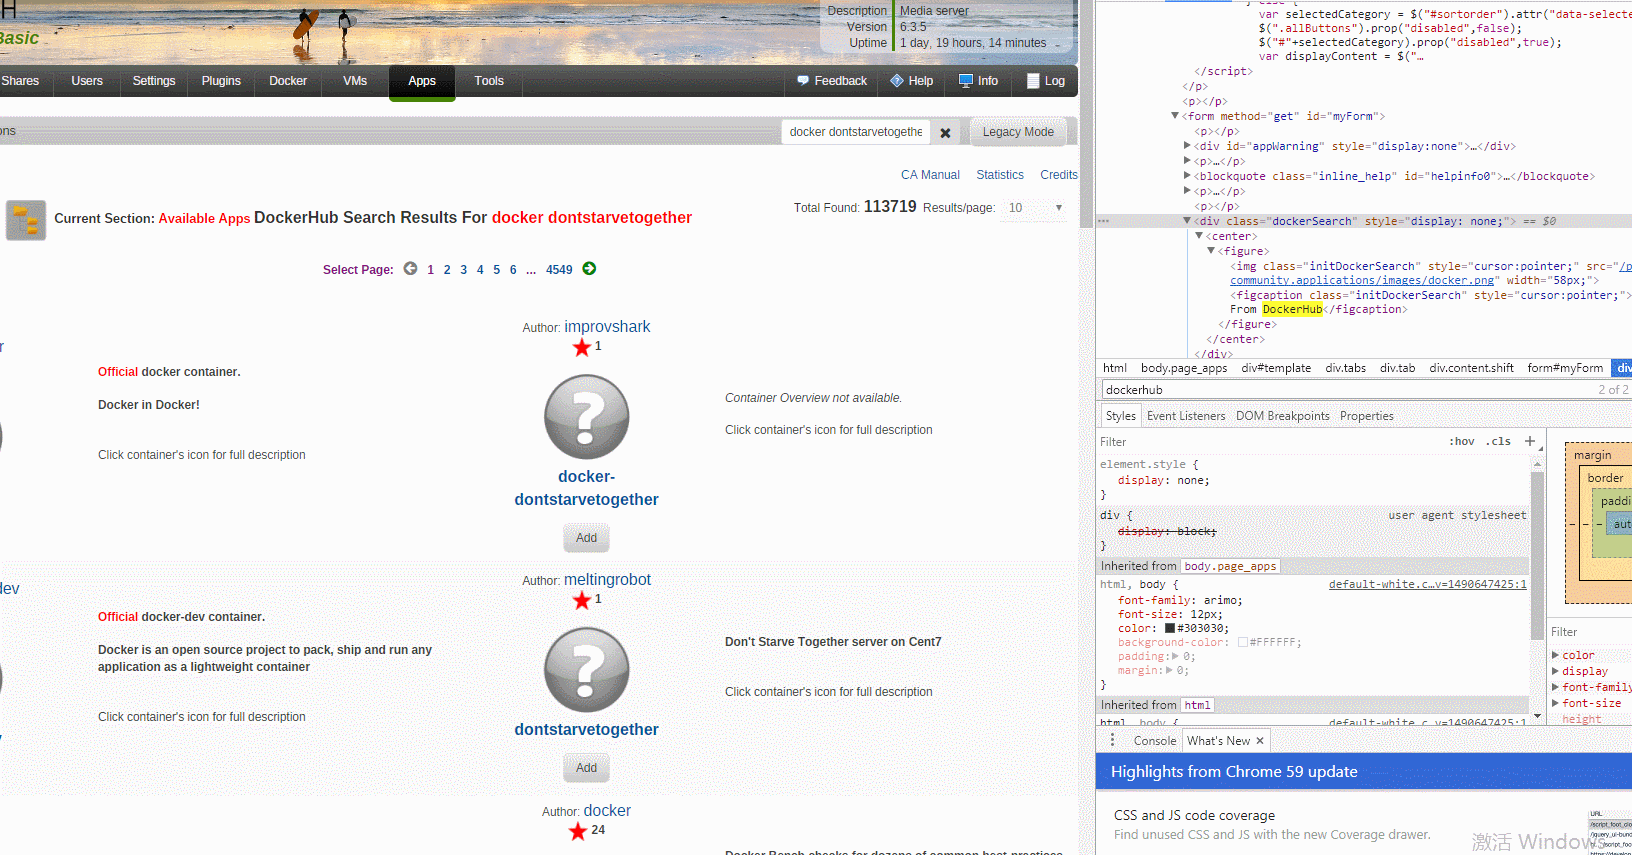Image resolution: width=1632 pixels, height=855 pixels.
Task: Open DevTools drawer three-dot menu
Action: pos(1112,740)
